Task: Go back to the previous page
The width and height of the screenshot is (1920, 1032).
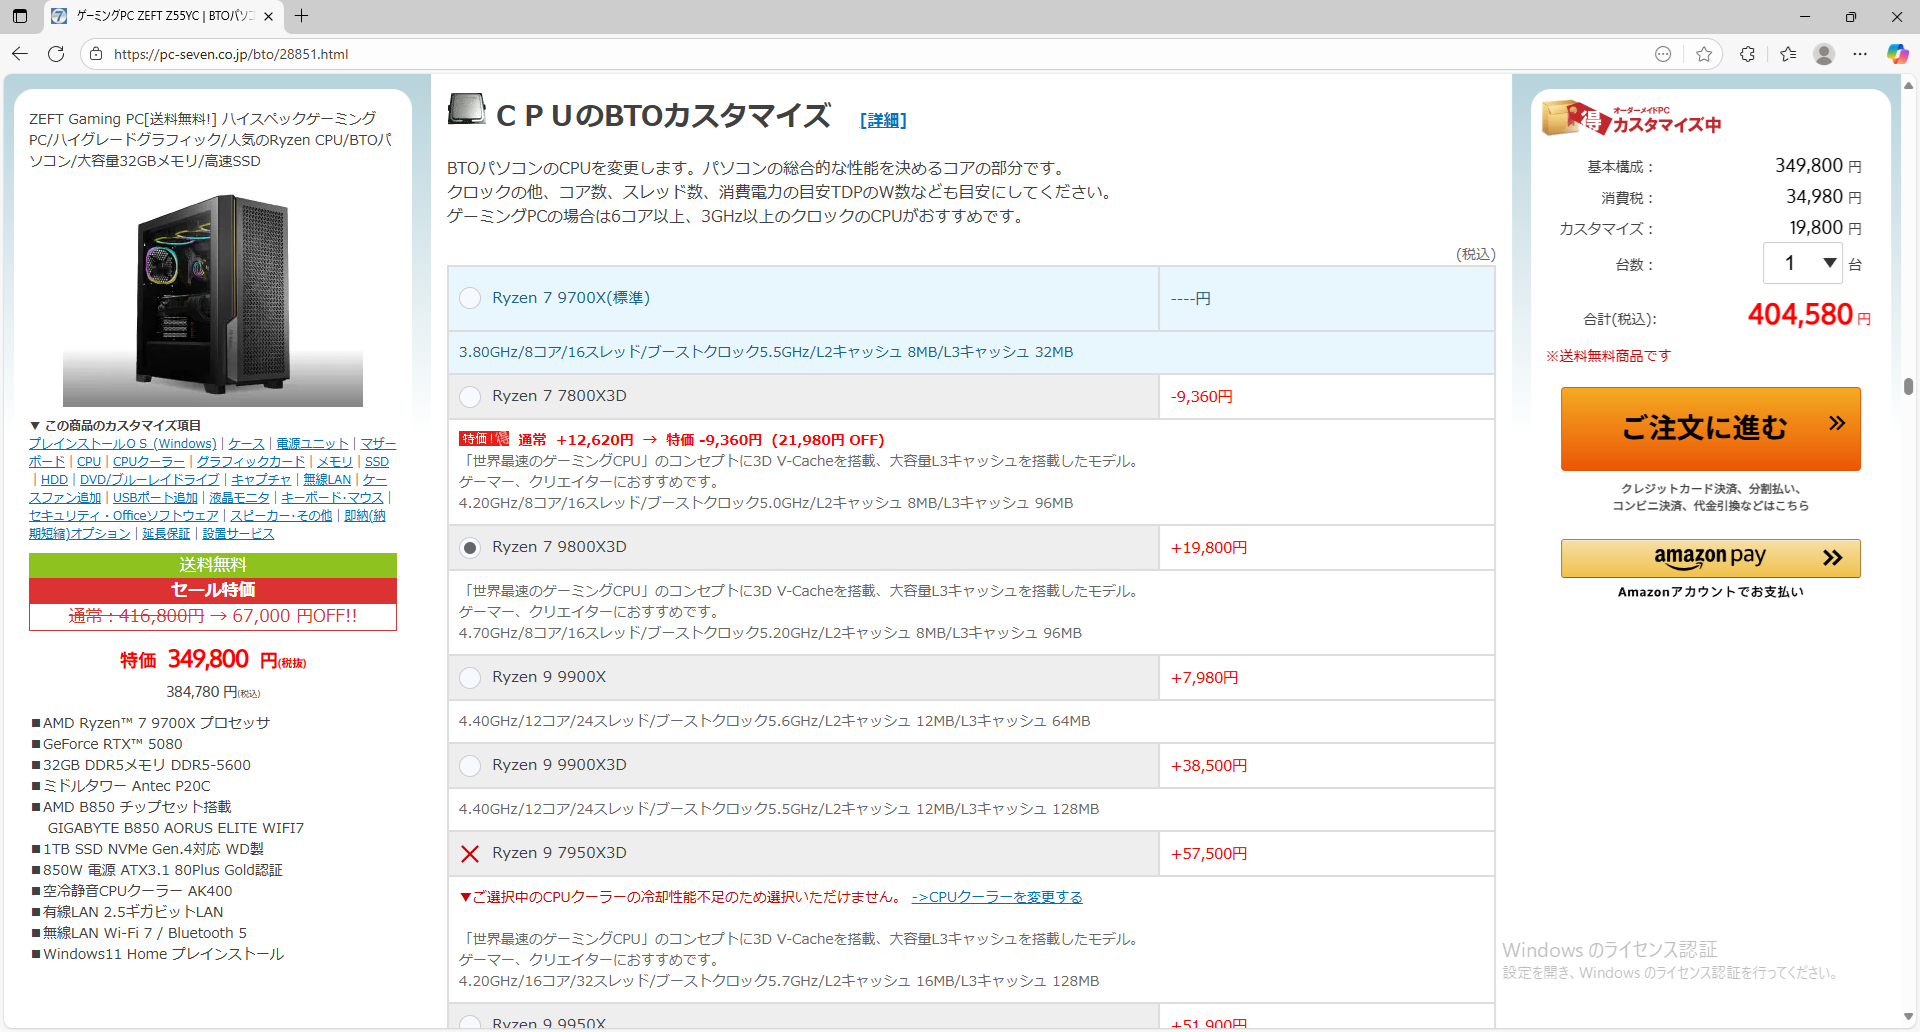Action: tap(20, 54)
